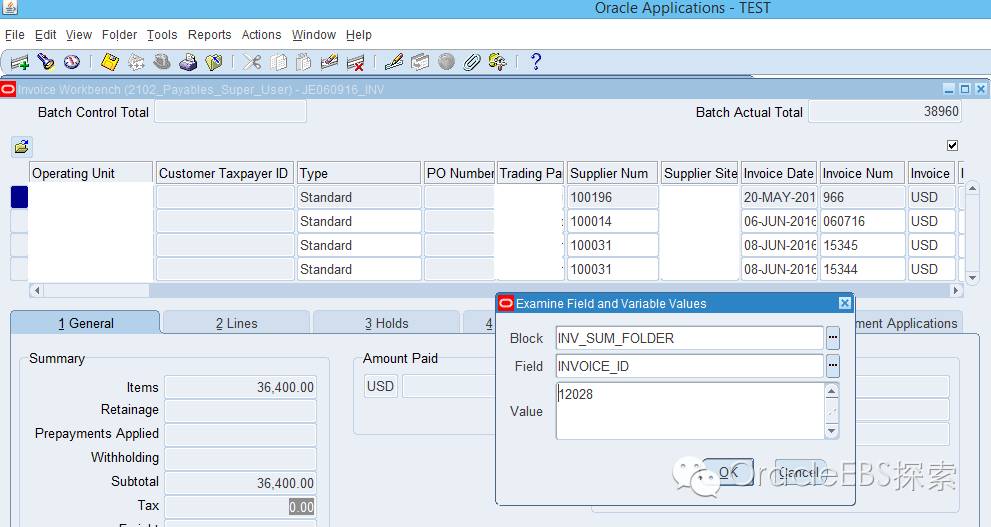
Task: Click the Field input INVOICE_ID
Action: coord(690,366)
